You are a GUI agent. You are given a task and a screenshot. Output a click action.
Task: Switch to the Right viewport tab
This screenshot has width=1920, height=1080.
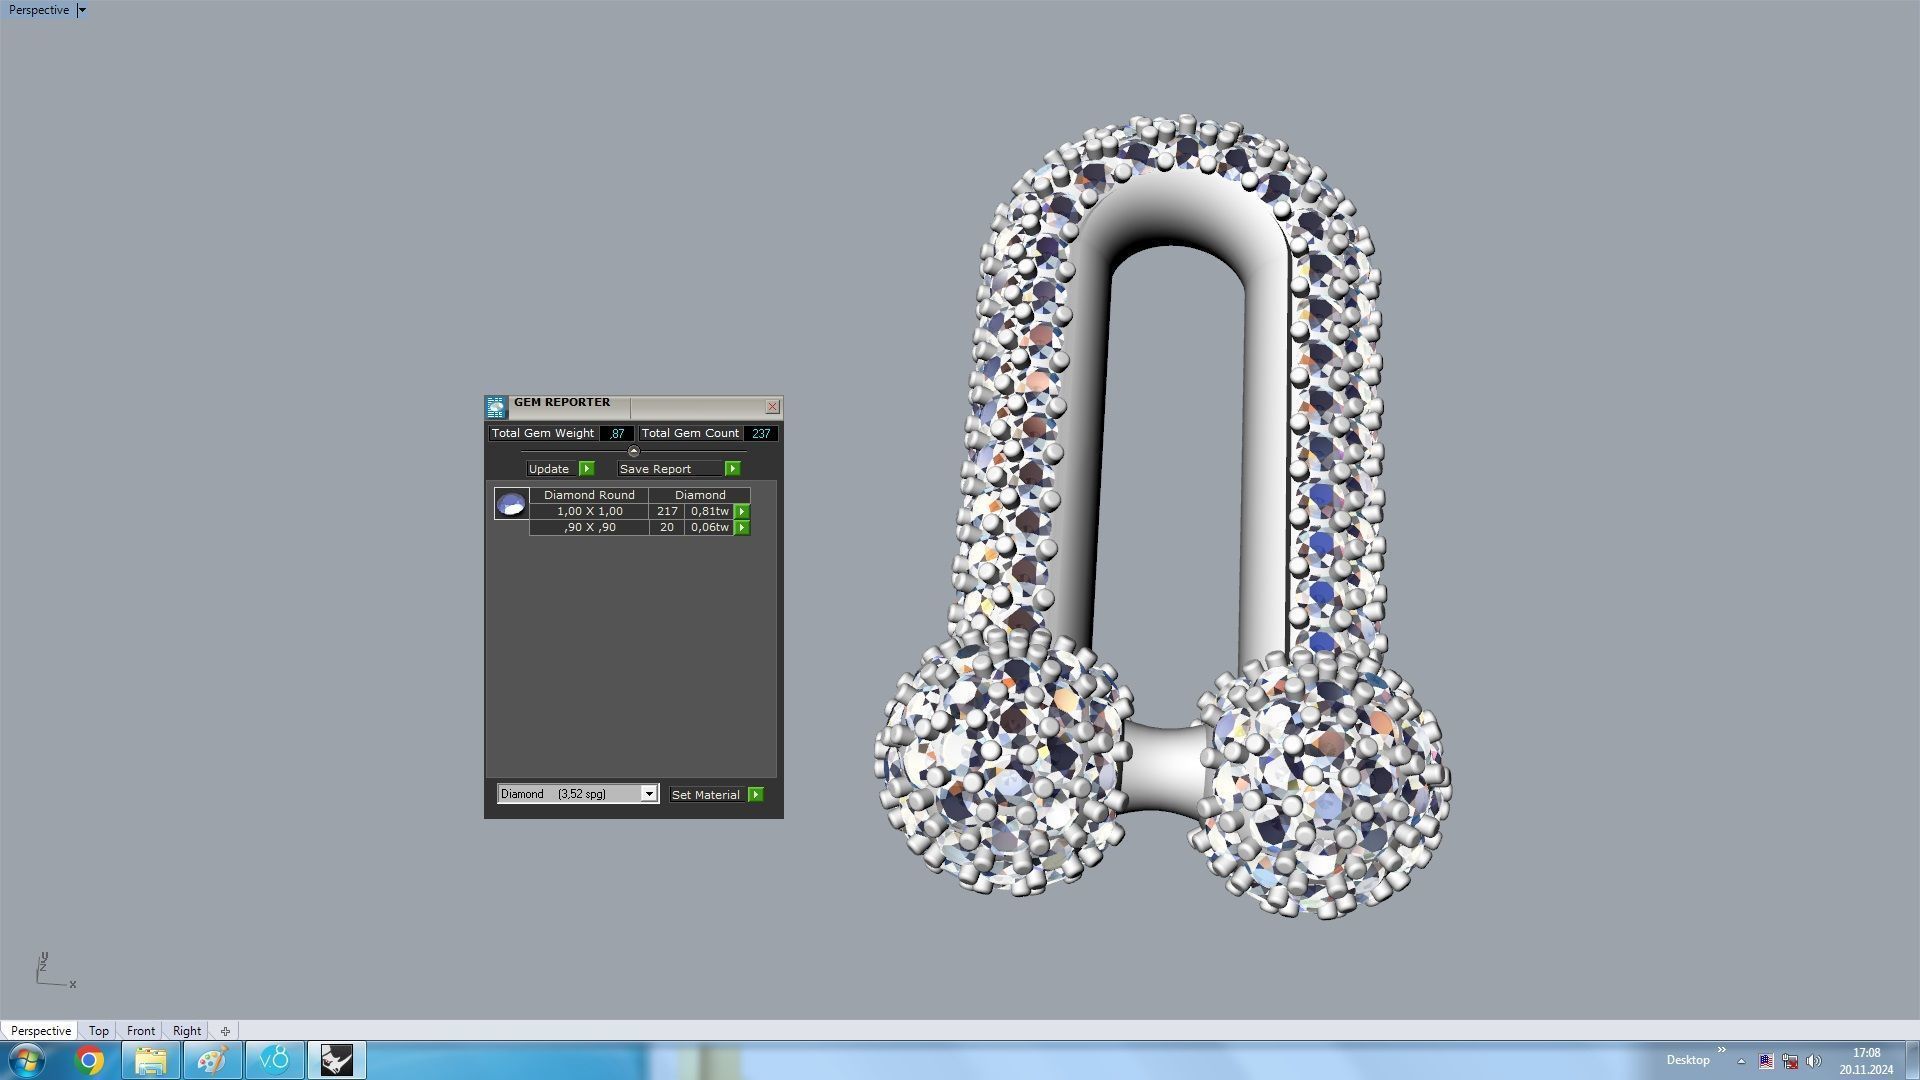point(186,1031)
